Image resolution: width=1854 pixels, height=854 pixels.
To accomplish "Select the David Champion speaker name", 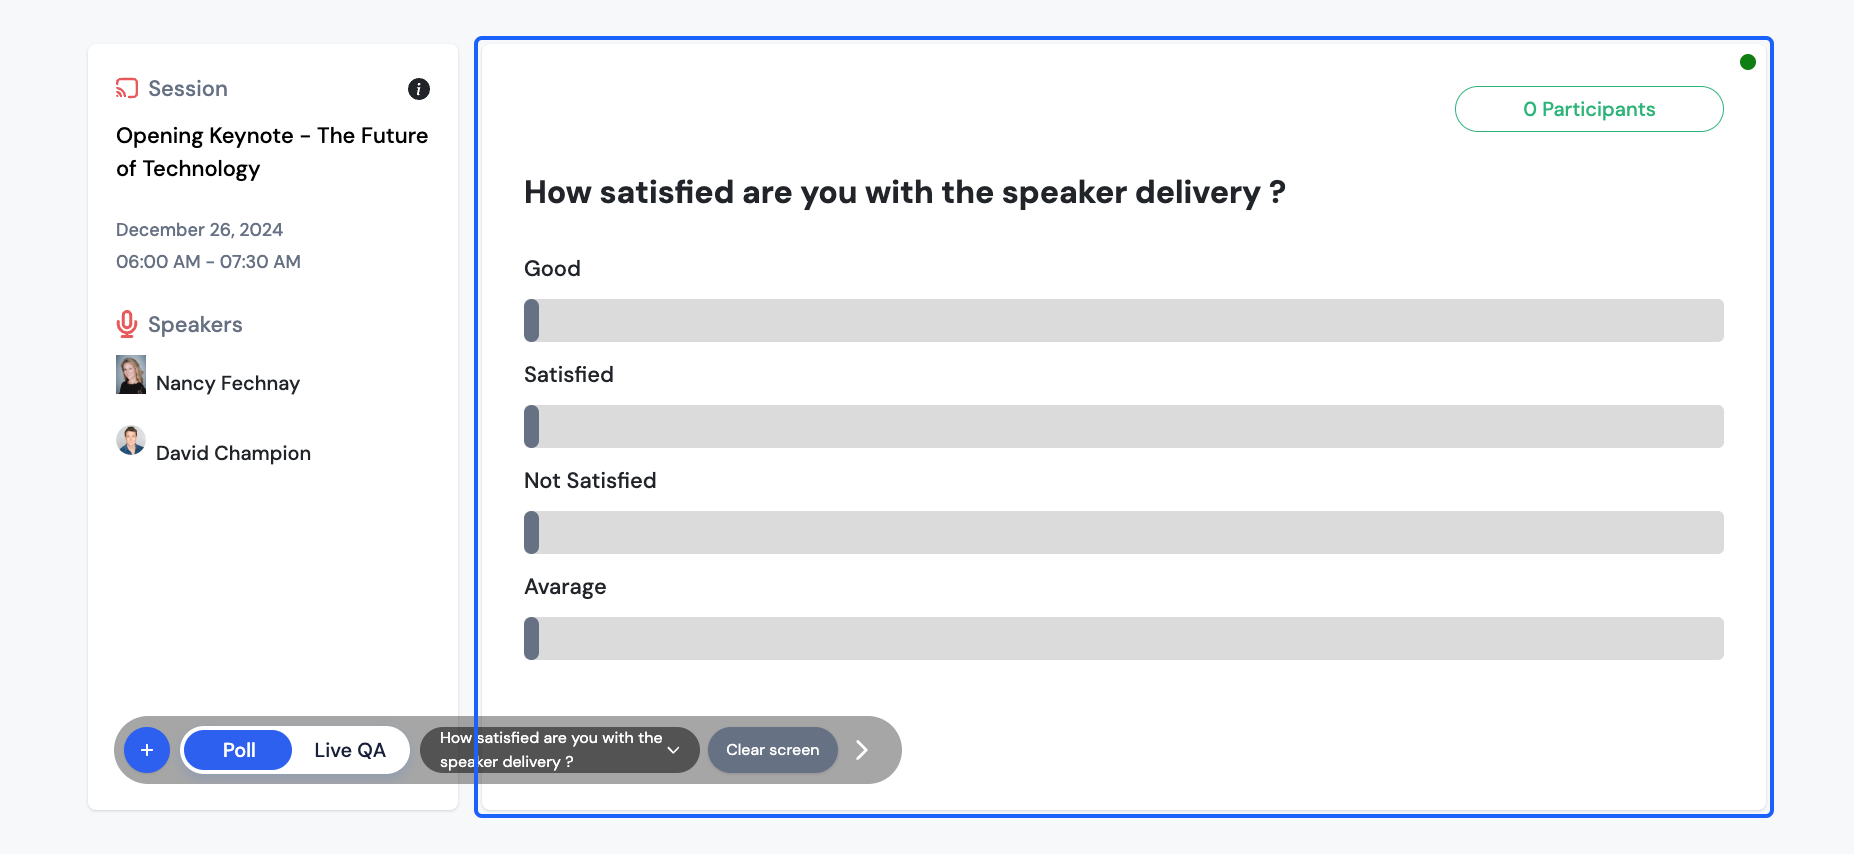I will click(x=233, y=453).
